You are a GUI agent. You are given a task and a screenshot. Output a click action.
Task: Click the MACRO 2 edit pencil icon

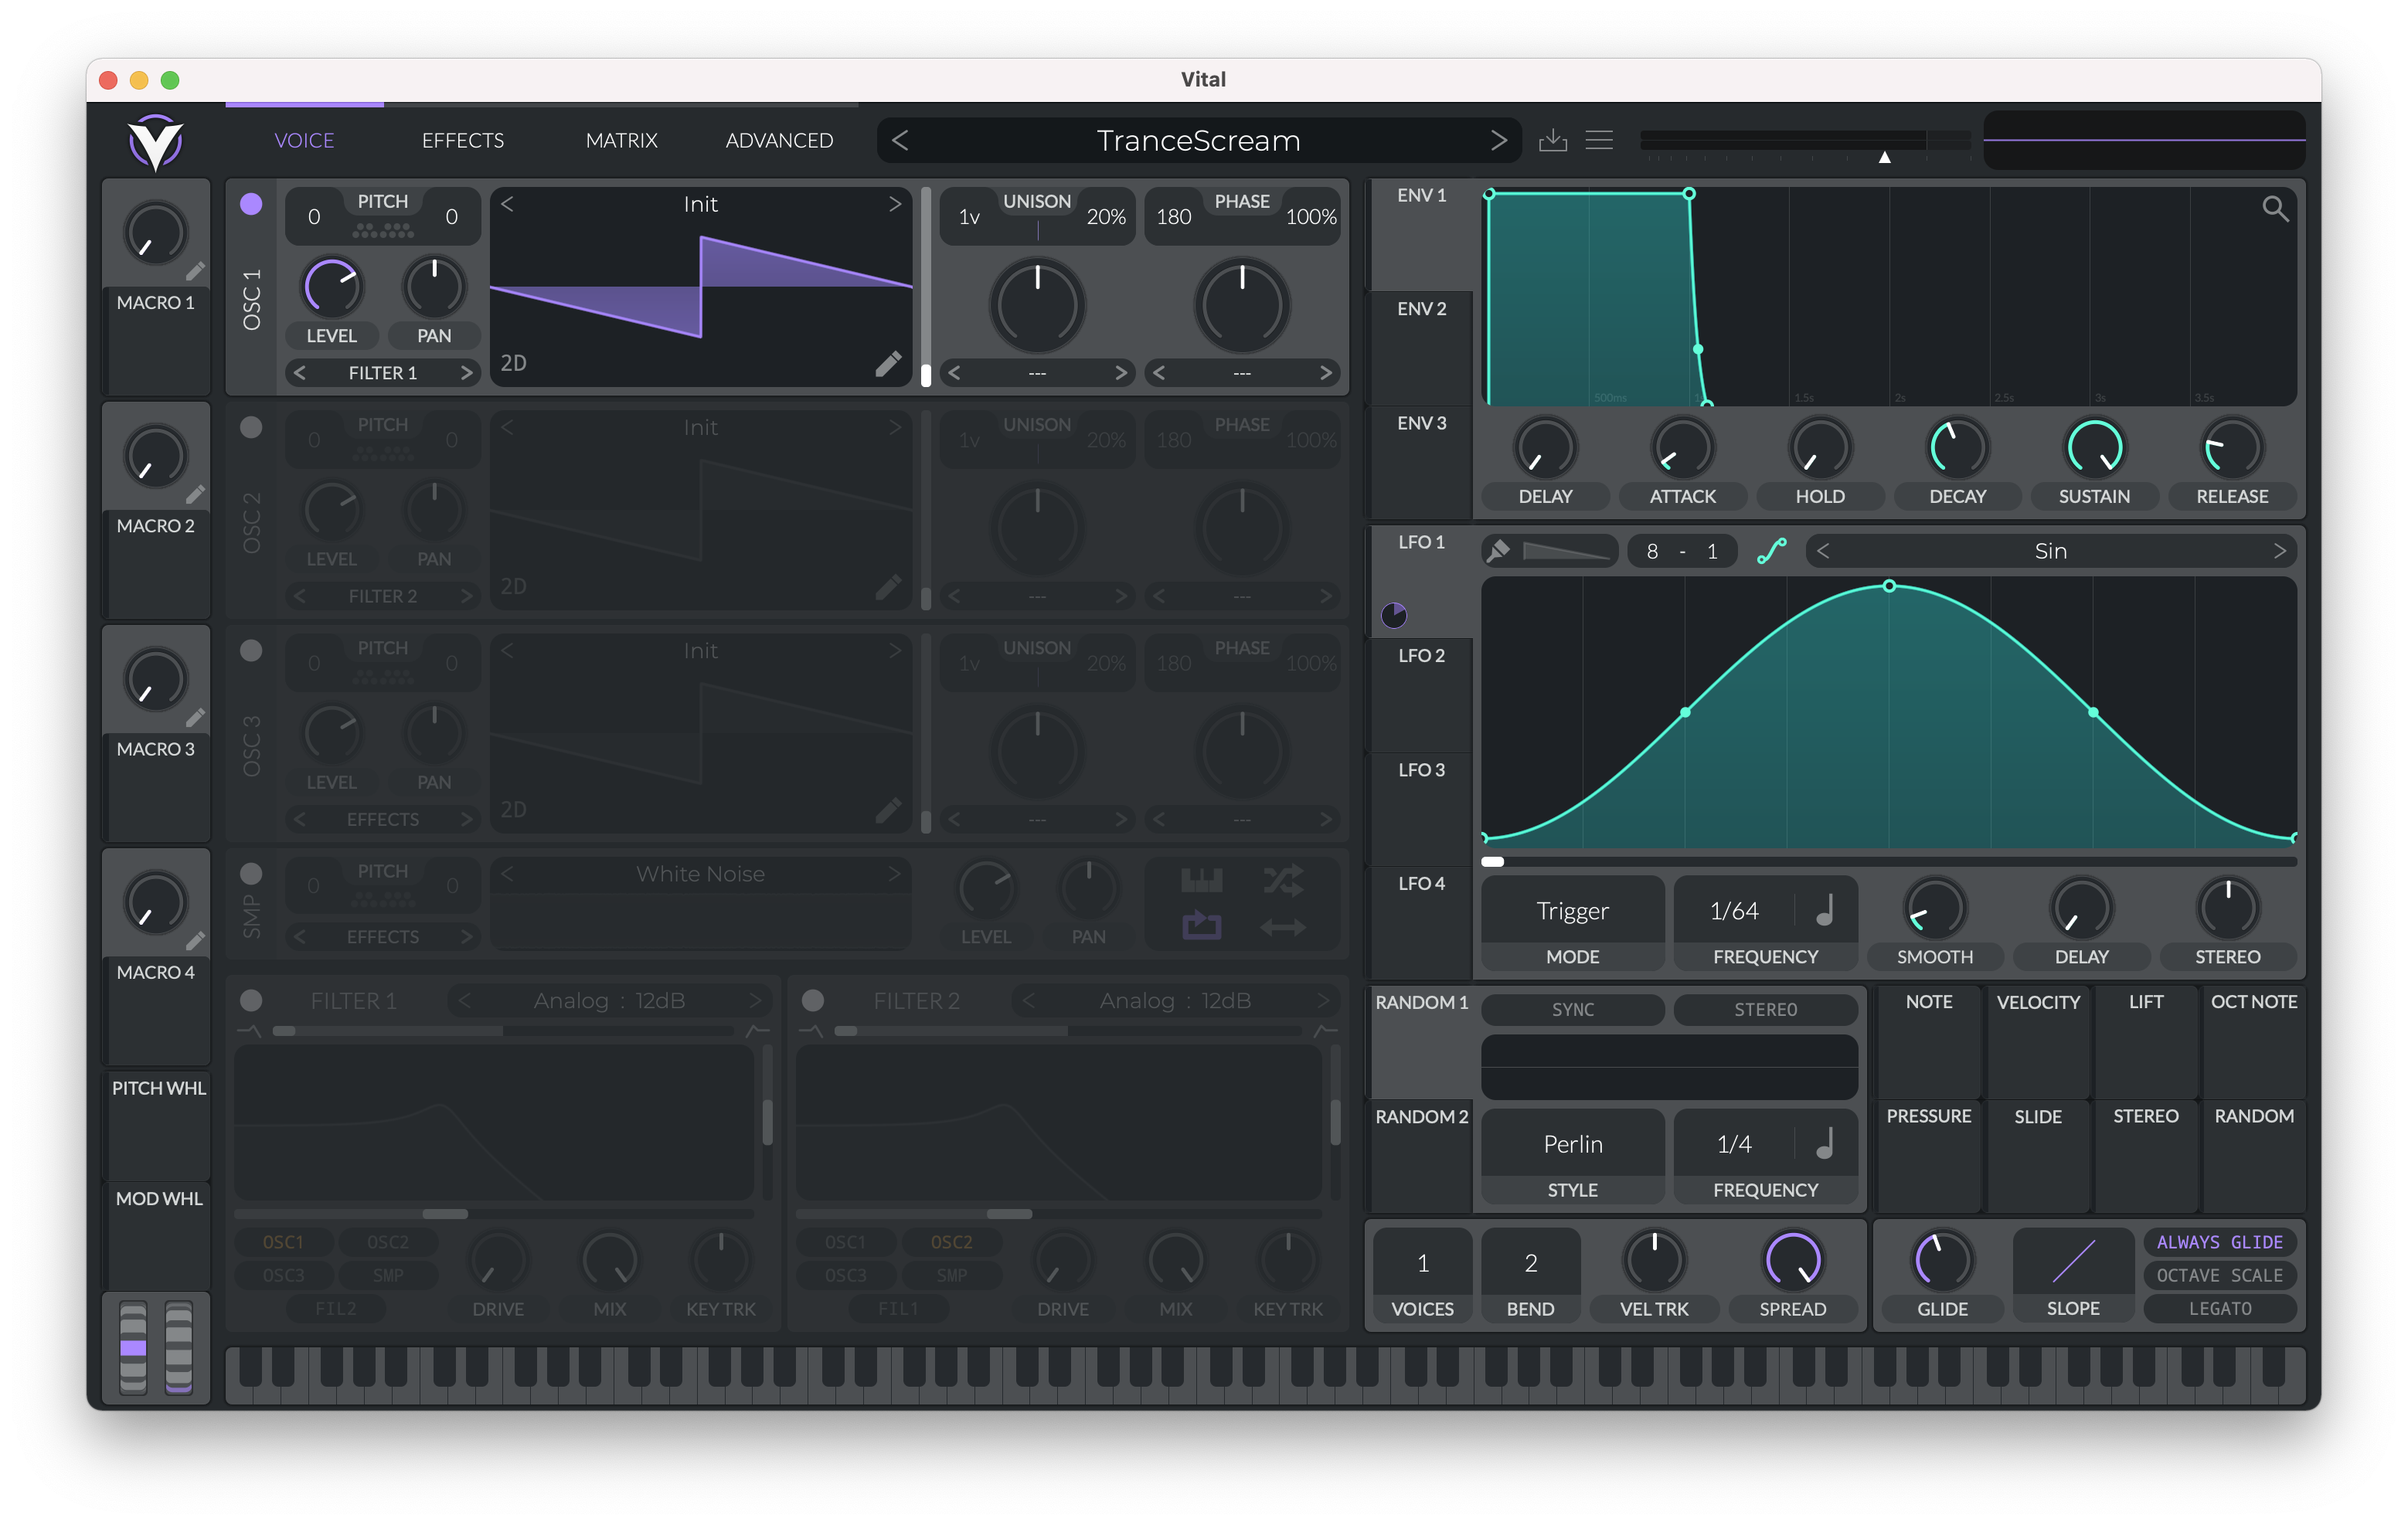[195, 494]
